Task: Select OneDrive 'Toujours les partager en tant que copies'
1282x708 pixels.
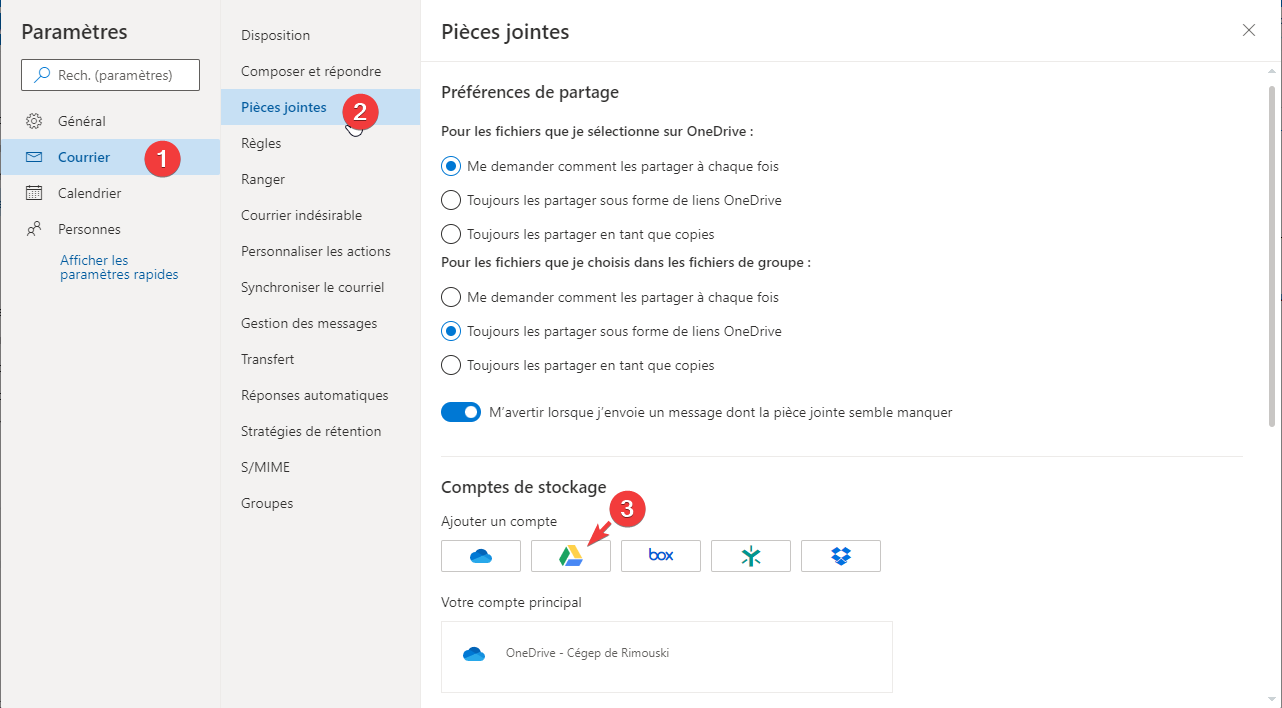Action: [x=451, y=234]
